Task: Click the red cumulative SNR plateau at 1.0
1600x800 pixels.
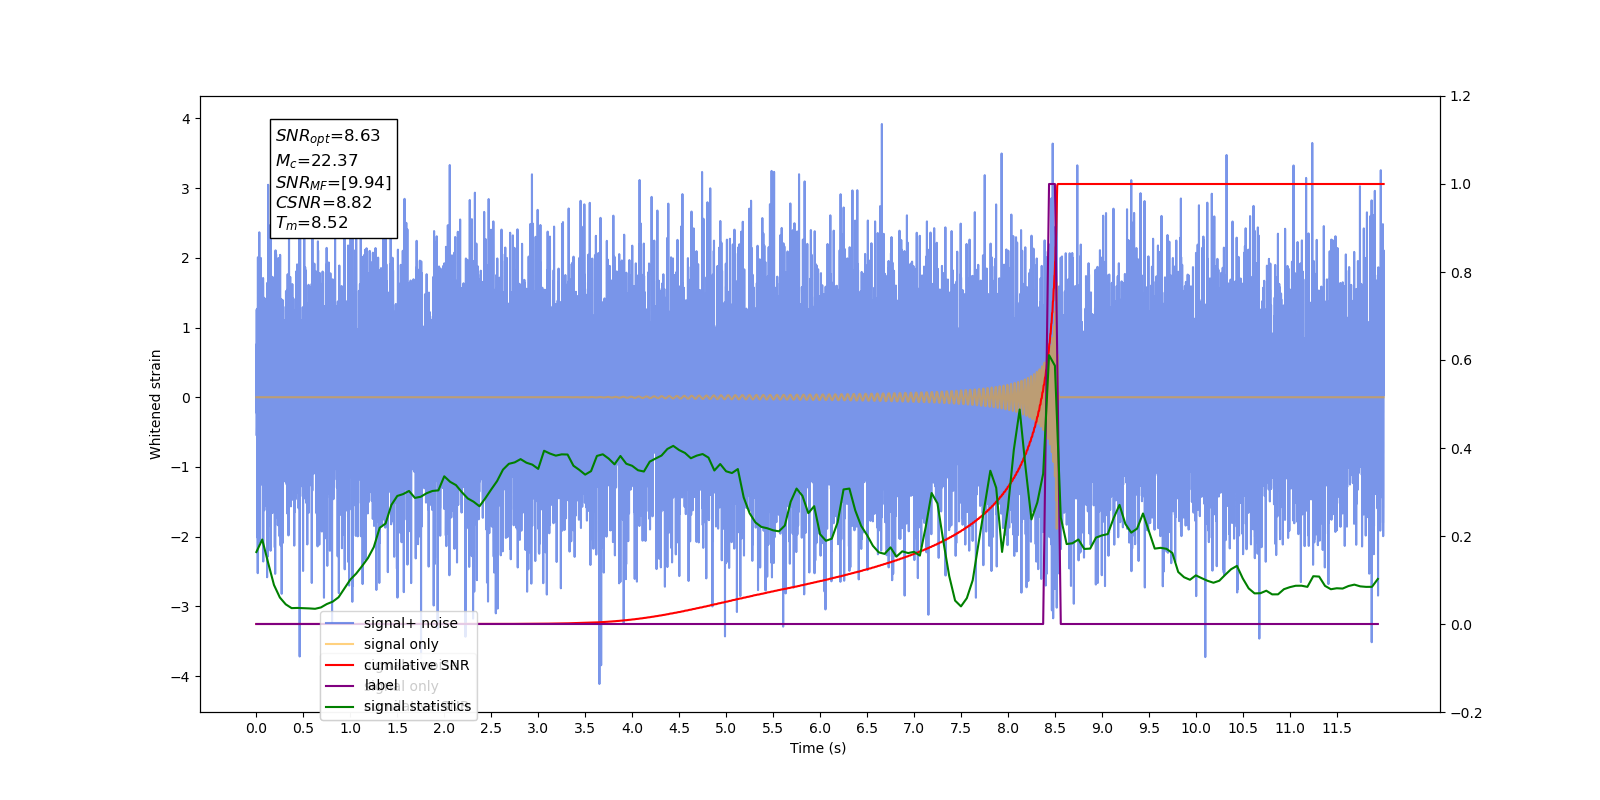Action: [x=1220, y=184]
